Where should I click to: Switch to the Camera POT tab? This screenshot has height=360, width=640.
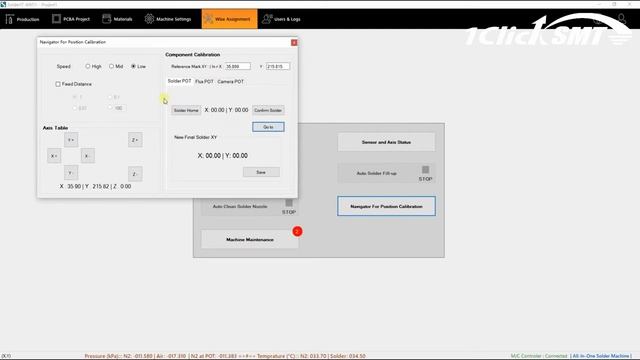(230, 82)
